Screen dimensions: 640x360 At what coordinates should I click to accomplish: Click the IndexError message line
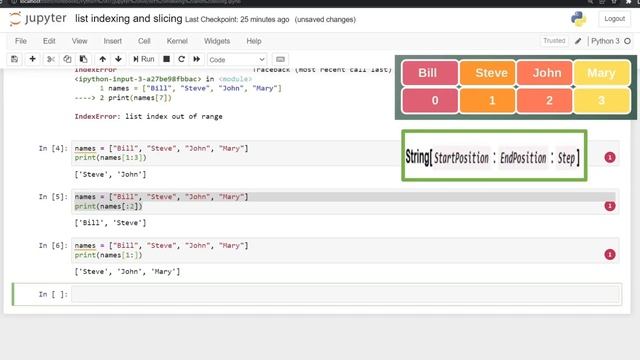click(x=149, y=117)
